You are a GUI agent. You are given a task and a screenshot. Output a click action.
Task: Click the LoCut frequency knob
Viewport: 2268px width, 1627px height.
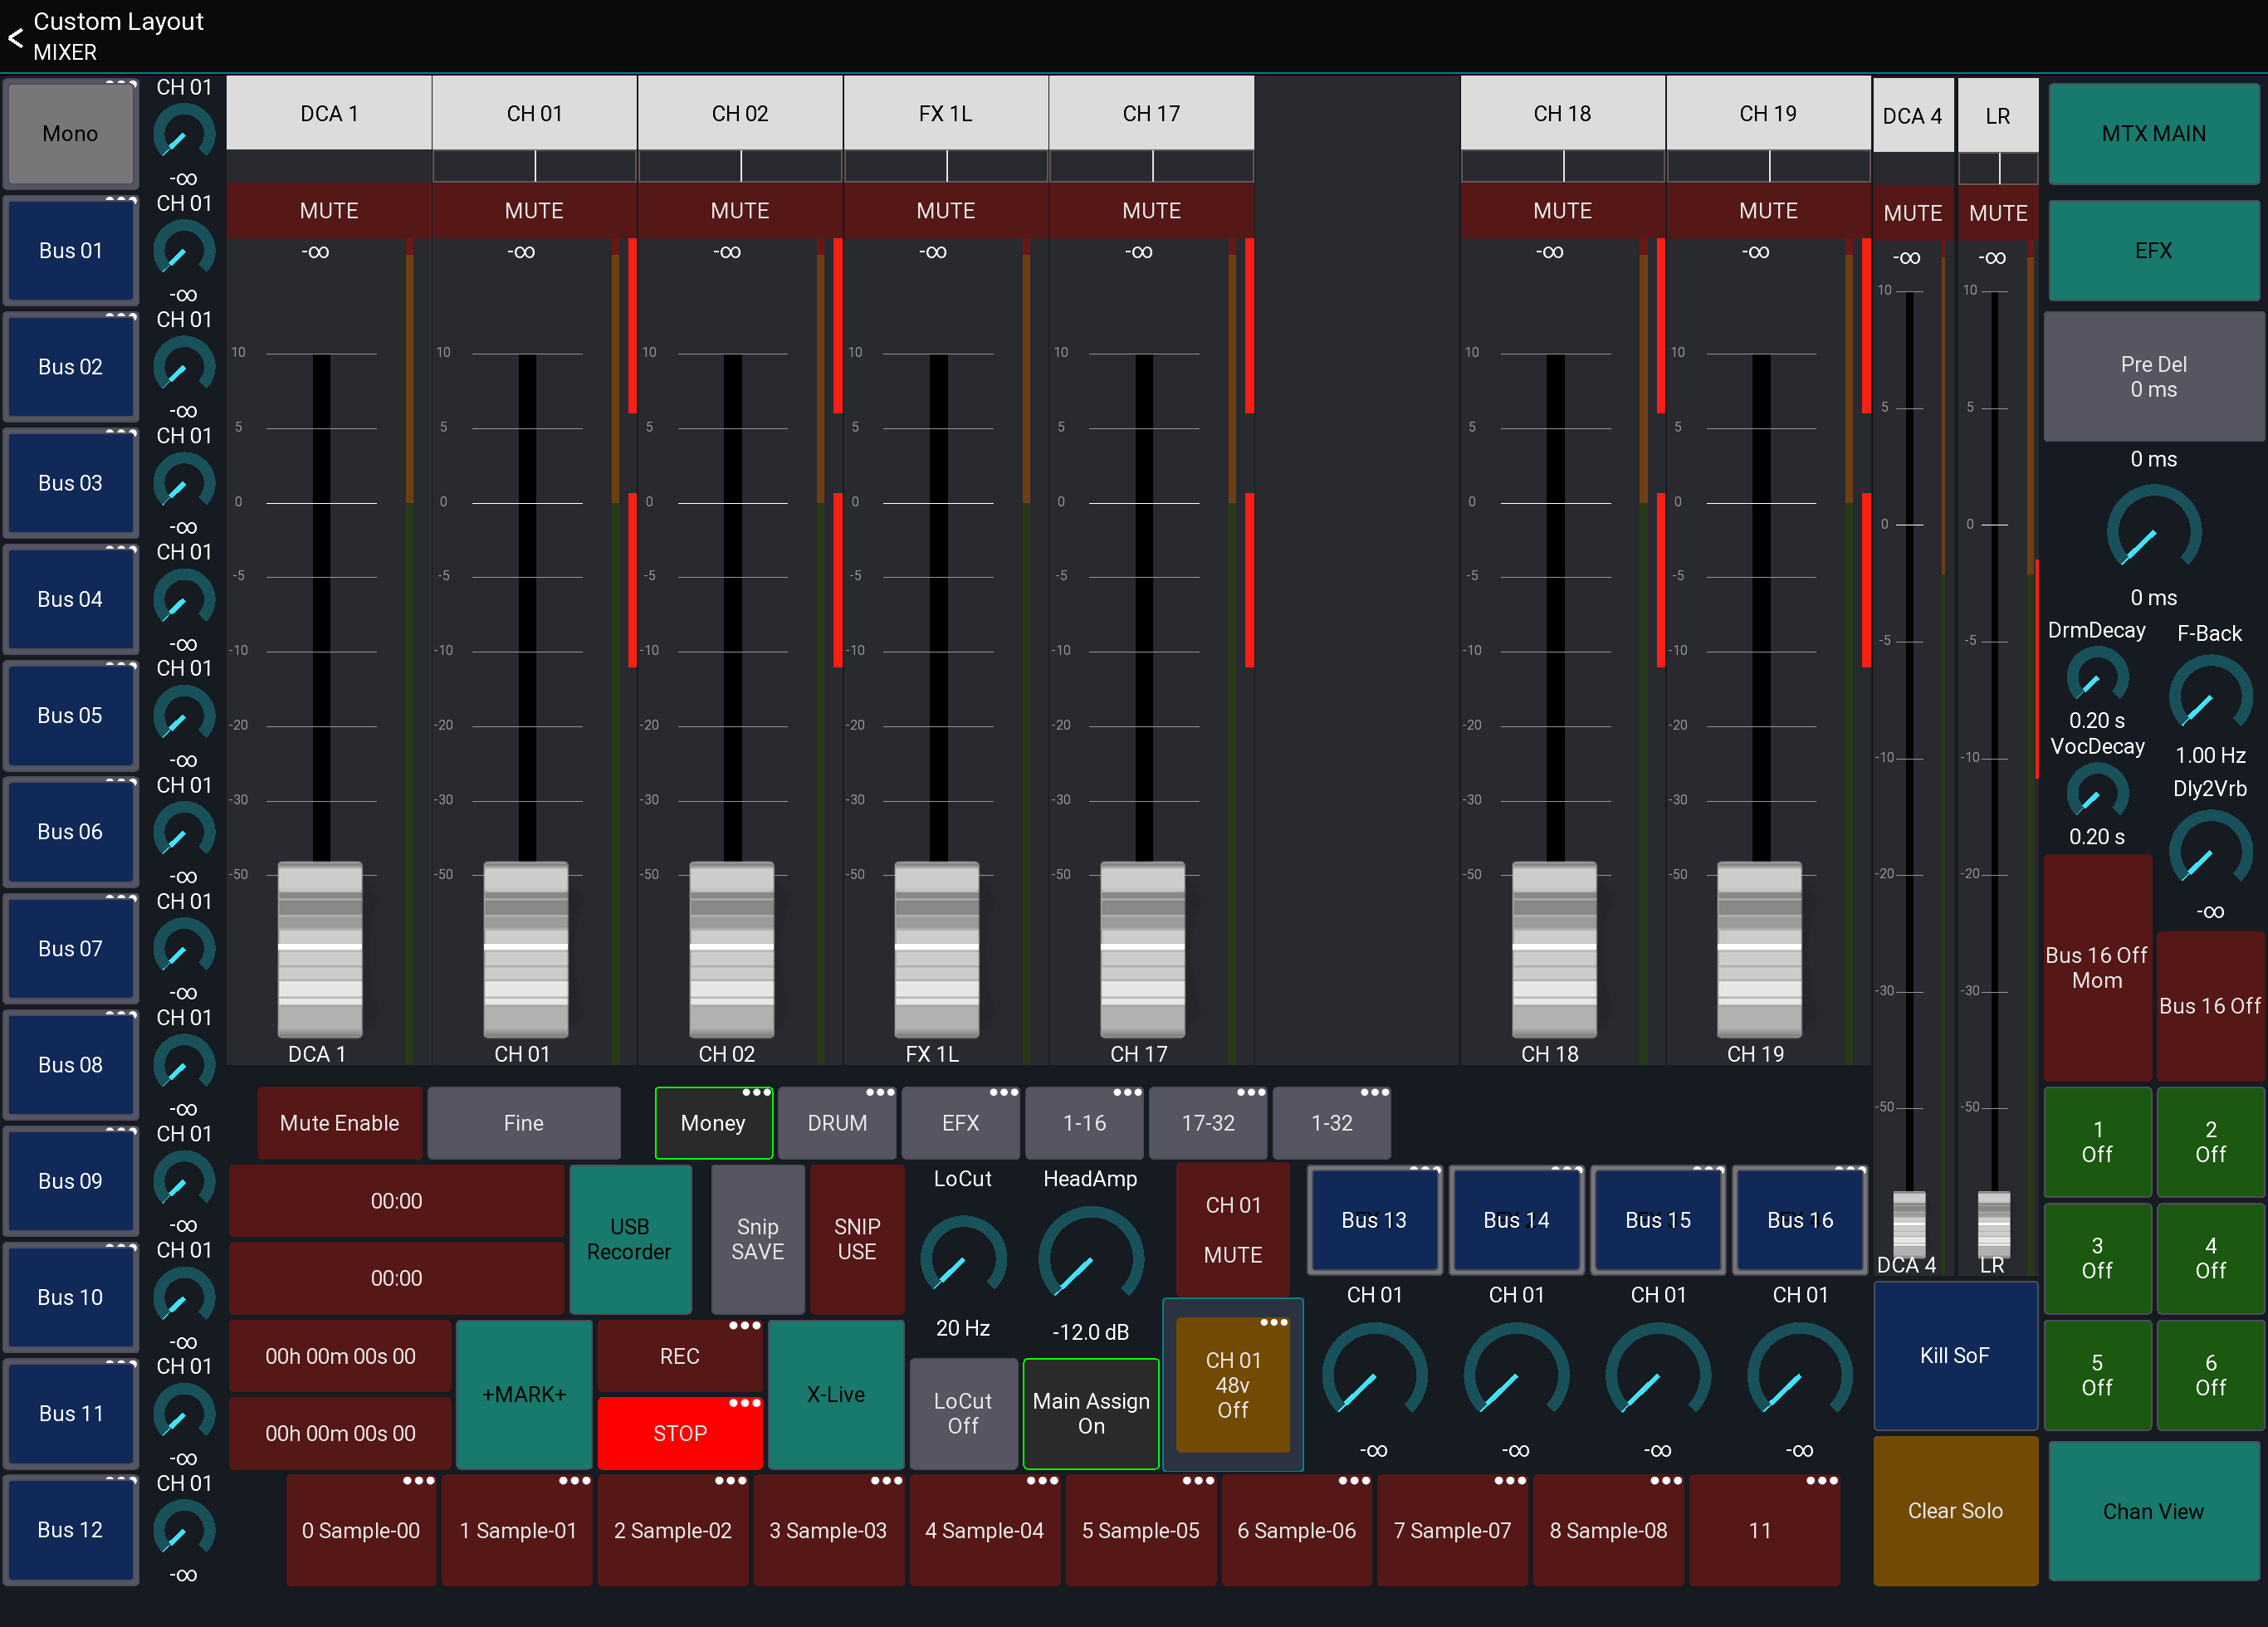(x=962, y=1258)
